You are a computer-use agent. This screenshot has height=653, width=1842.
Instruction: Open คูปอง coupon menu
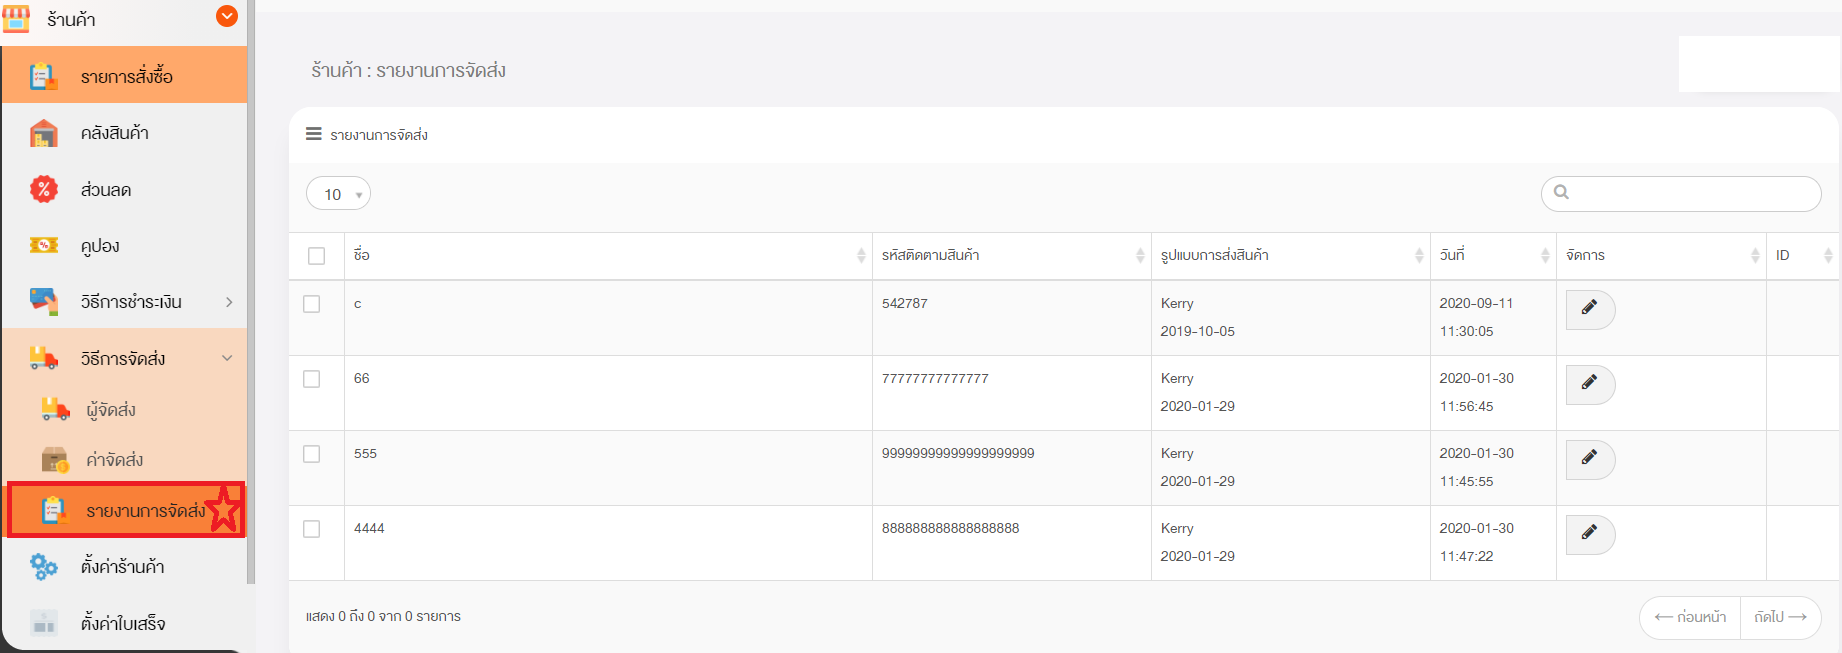click(124, 245)
